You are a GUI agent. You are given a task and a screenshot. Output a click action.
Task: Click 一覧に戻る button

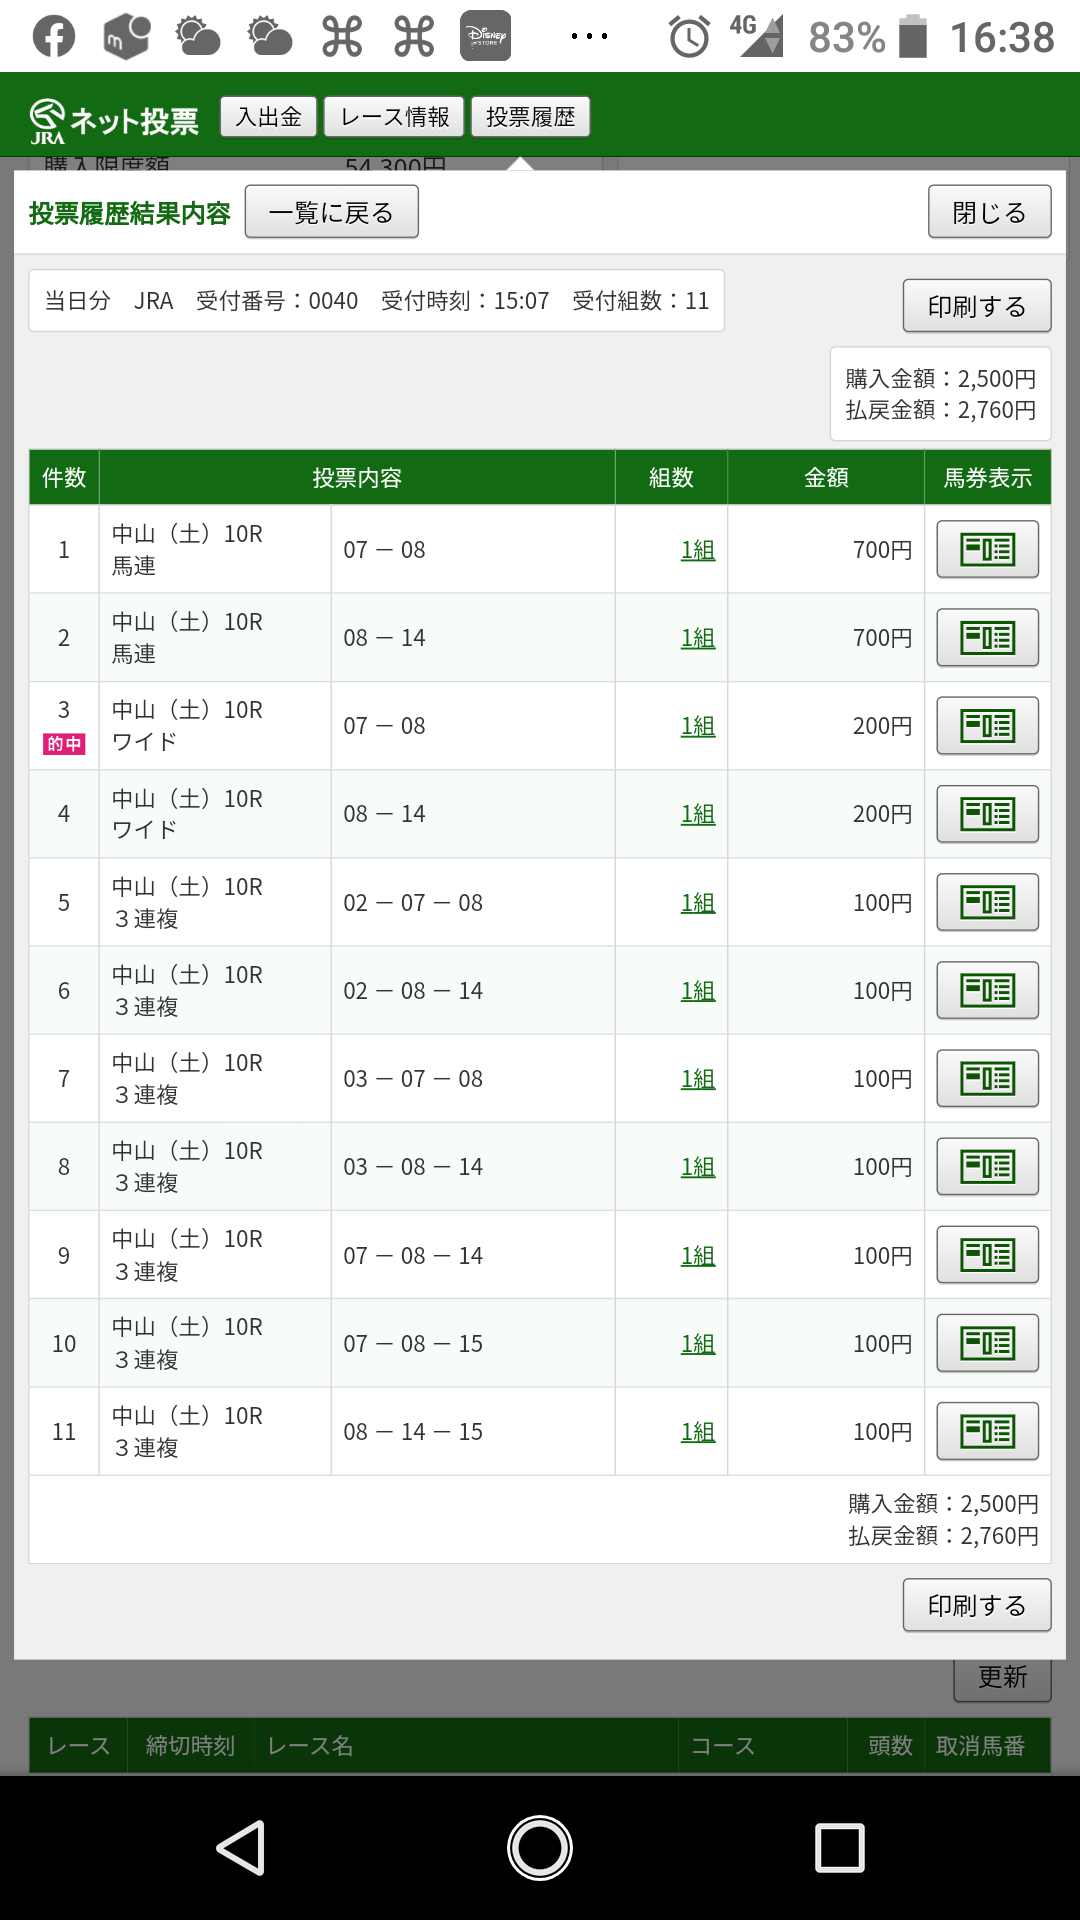tap(331, 212)
